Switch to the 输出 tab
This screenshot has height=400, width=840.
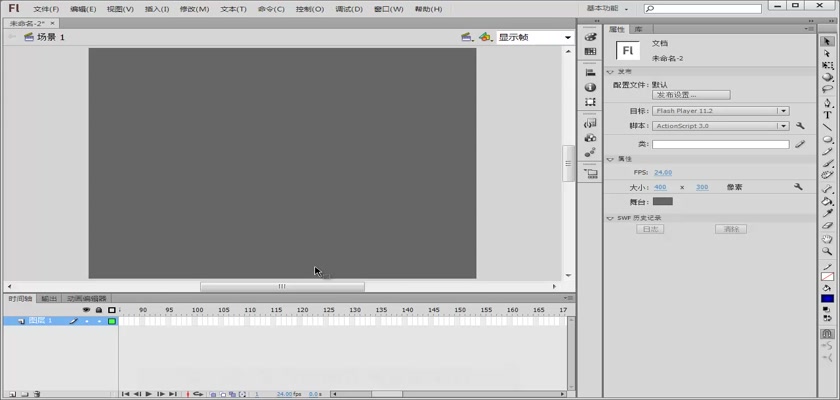click(x=49, y=298)
